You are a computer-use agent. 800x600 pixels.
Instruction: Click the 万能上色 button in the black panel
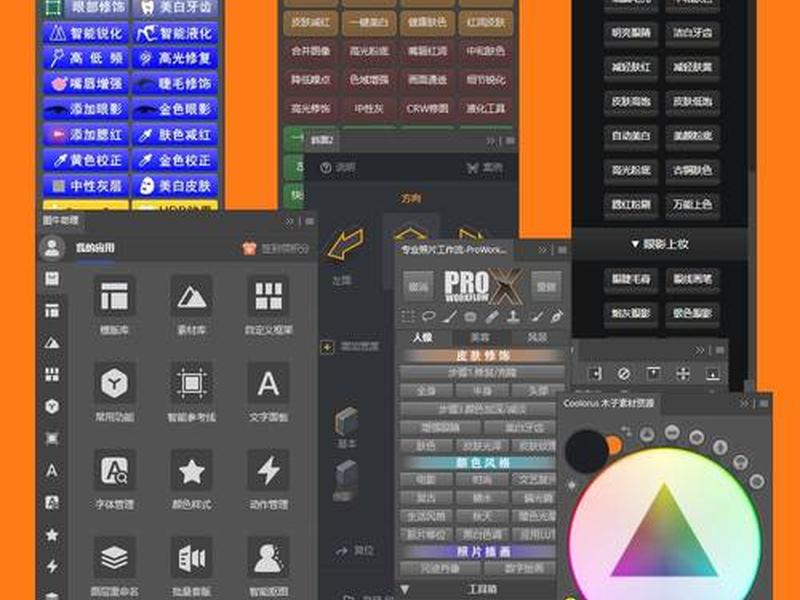[692, 204]
